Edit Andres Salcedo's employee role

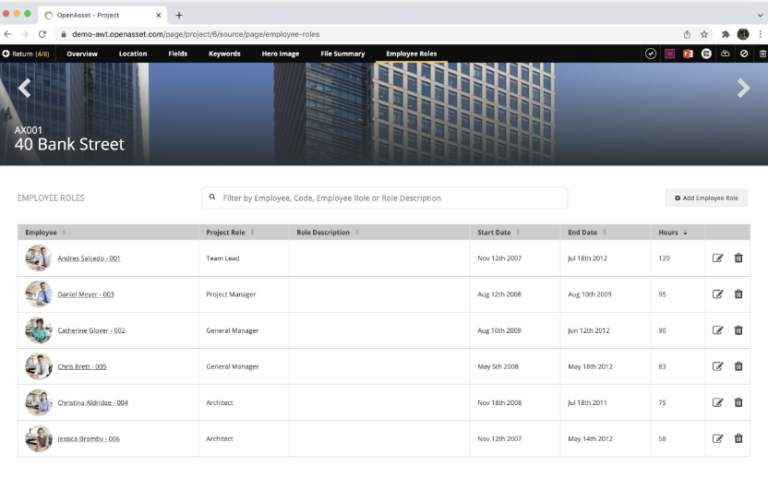coord(717,258)
